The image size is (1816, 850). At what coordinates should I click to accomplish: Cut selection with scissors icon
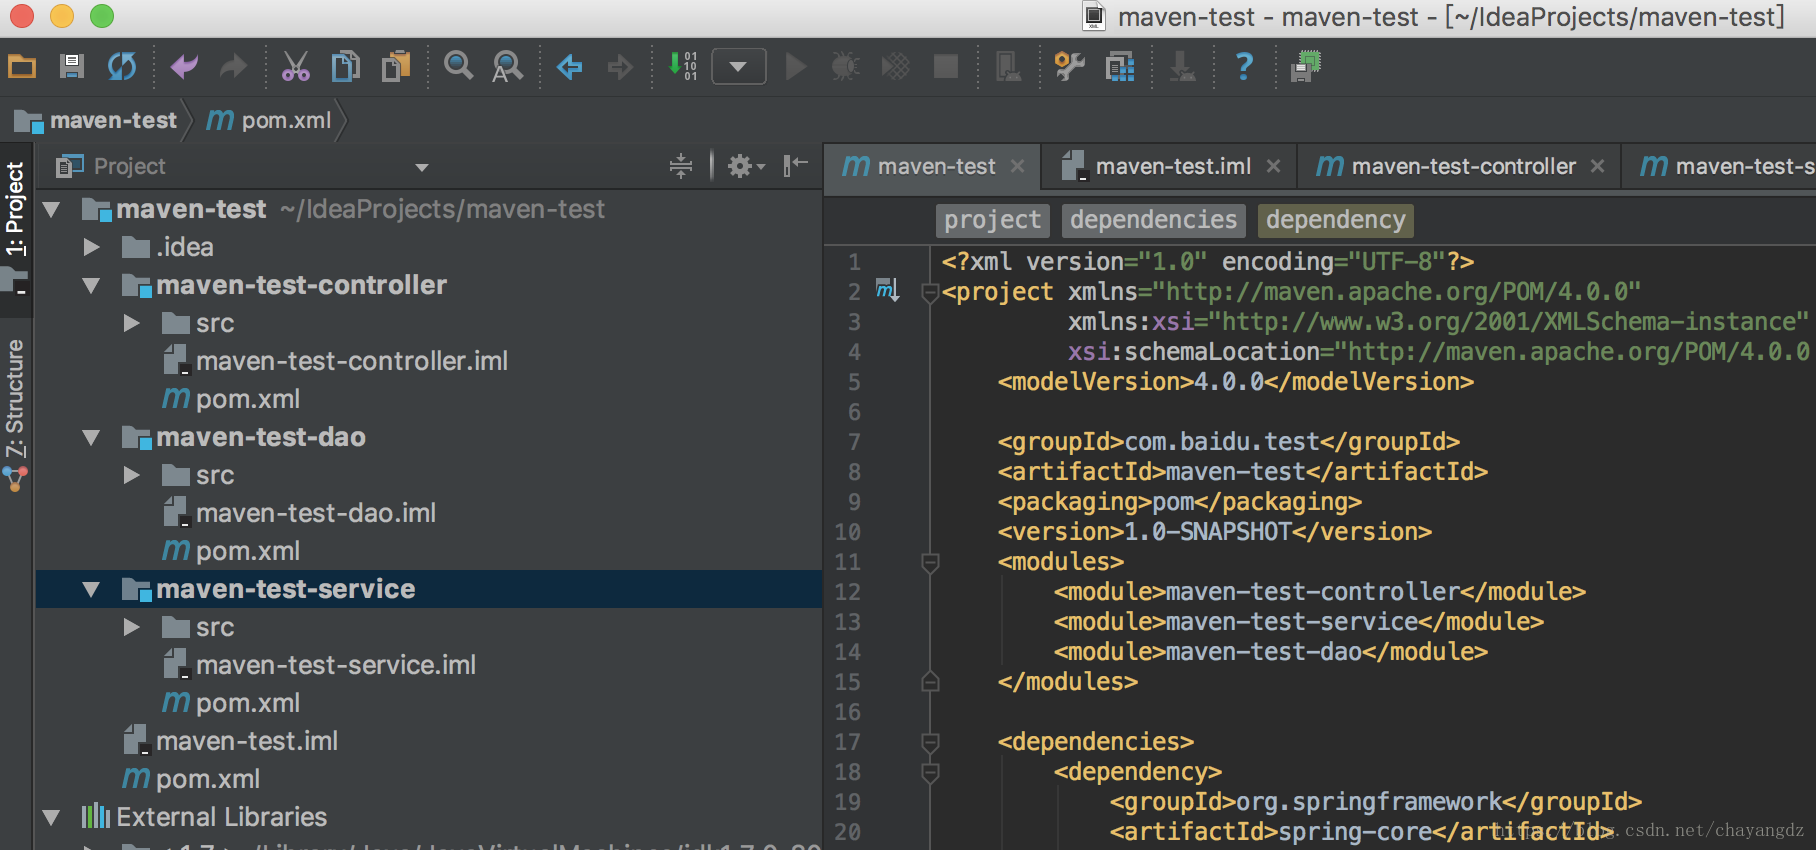point(295,67)
